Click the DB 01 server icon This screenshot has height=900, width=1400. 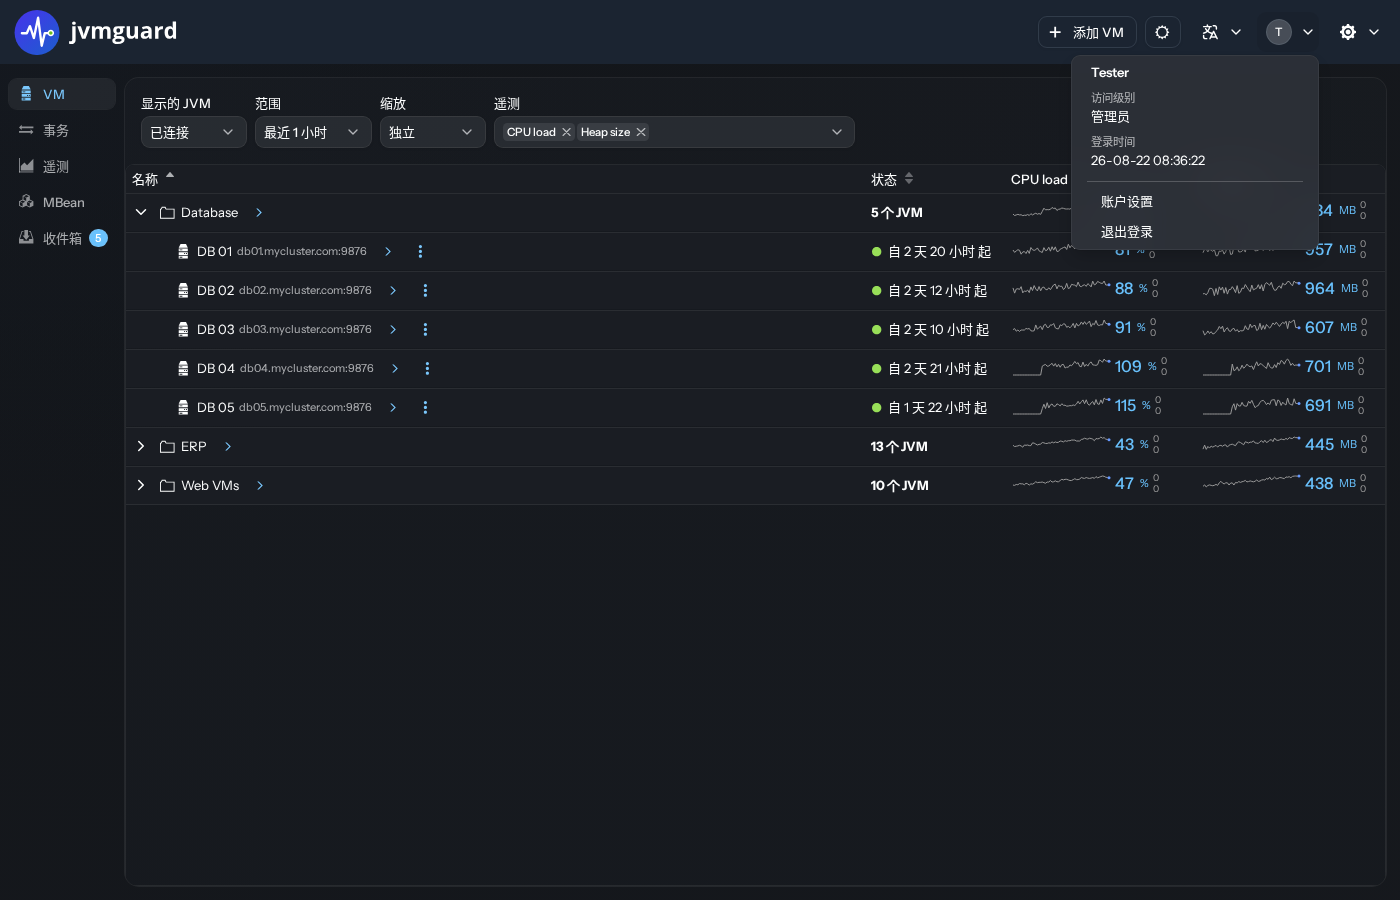tap(183, 252)
